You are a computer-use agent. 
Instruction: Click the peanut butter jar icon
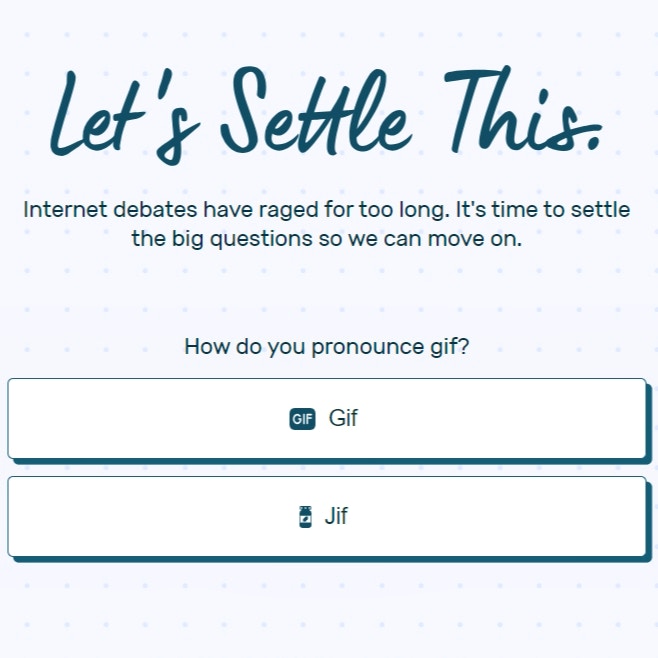click(x=305, y=517)
